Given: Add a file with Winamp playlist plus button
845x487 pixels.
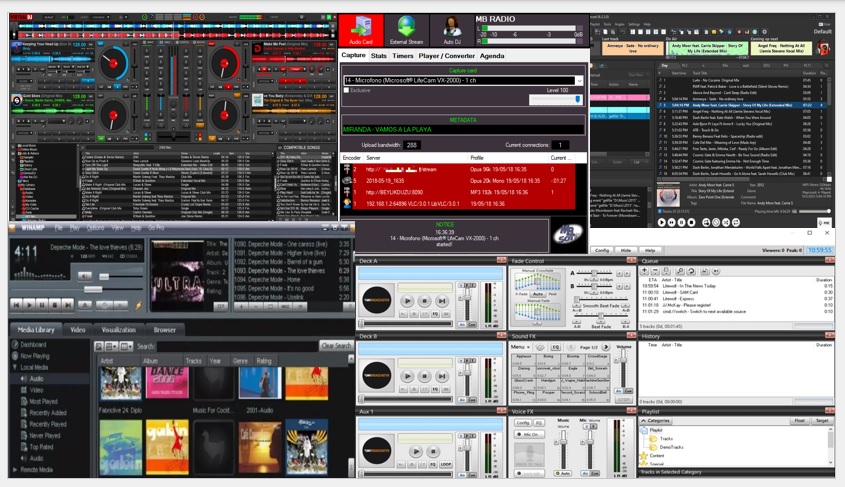Looking at the screenshot, I should (x=241, y=306).
